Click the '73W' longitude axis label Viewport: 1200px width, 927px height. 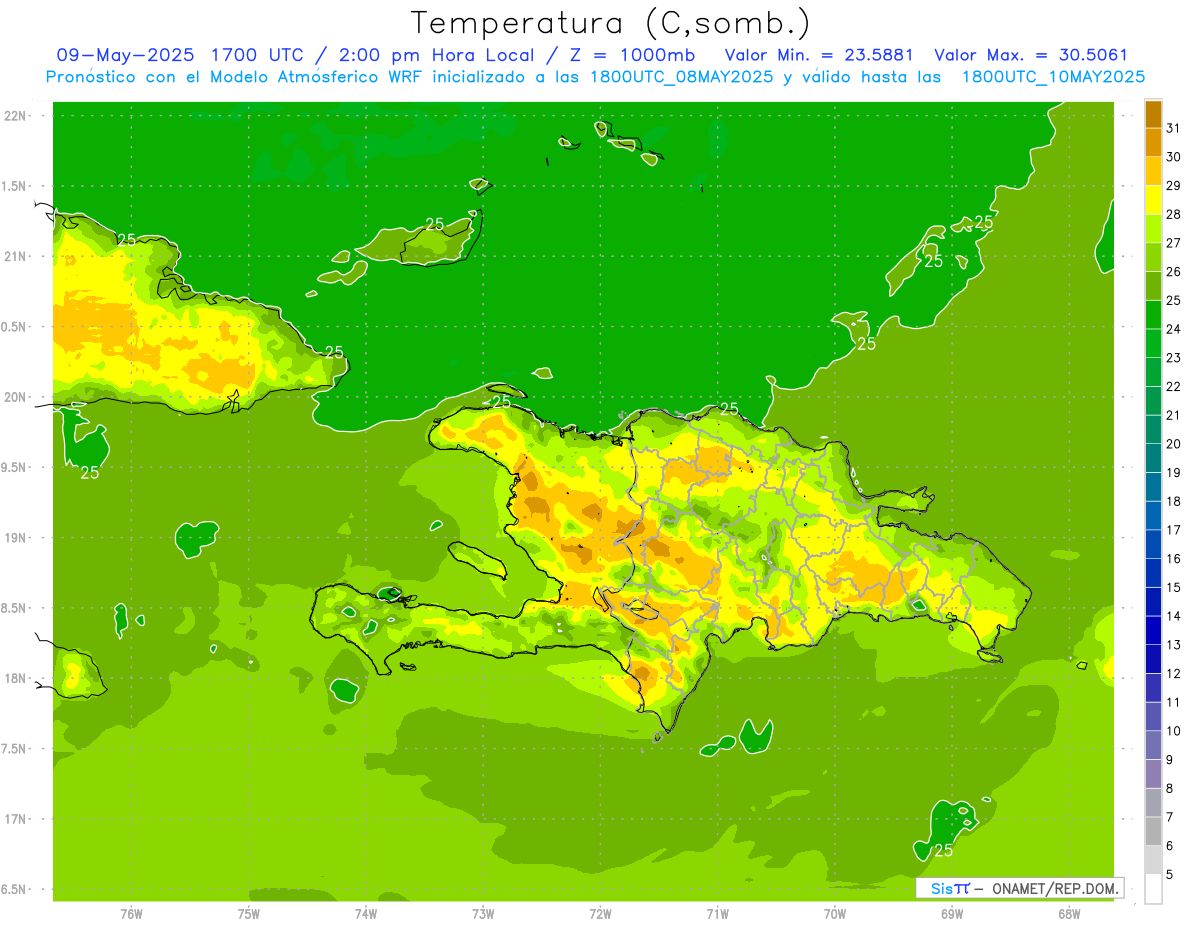pyautogui.click(x=483, y=914)
